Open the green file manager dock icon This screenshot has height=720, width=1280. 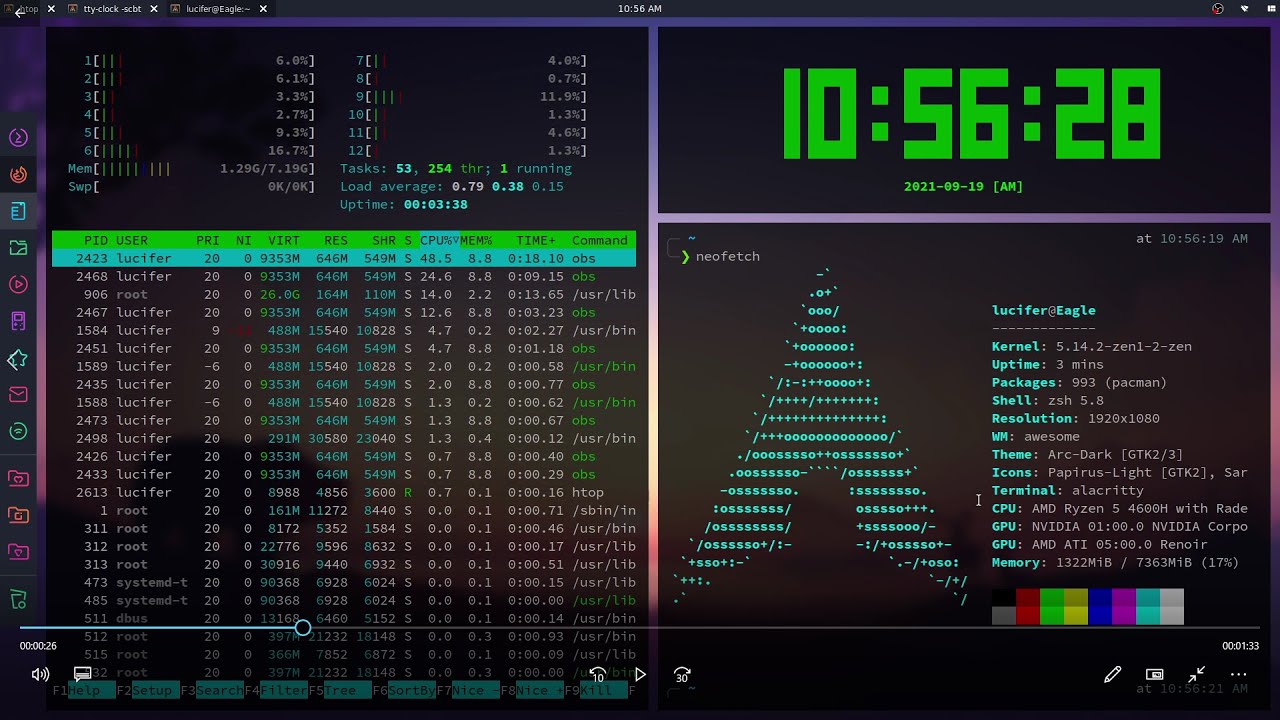click(18, 248)
